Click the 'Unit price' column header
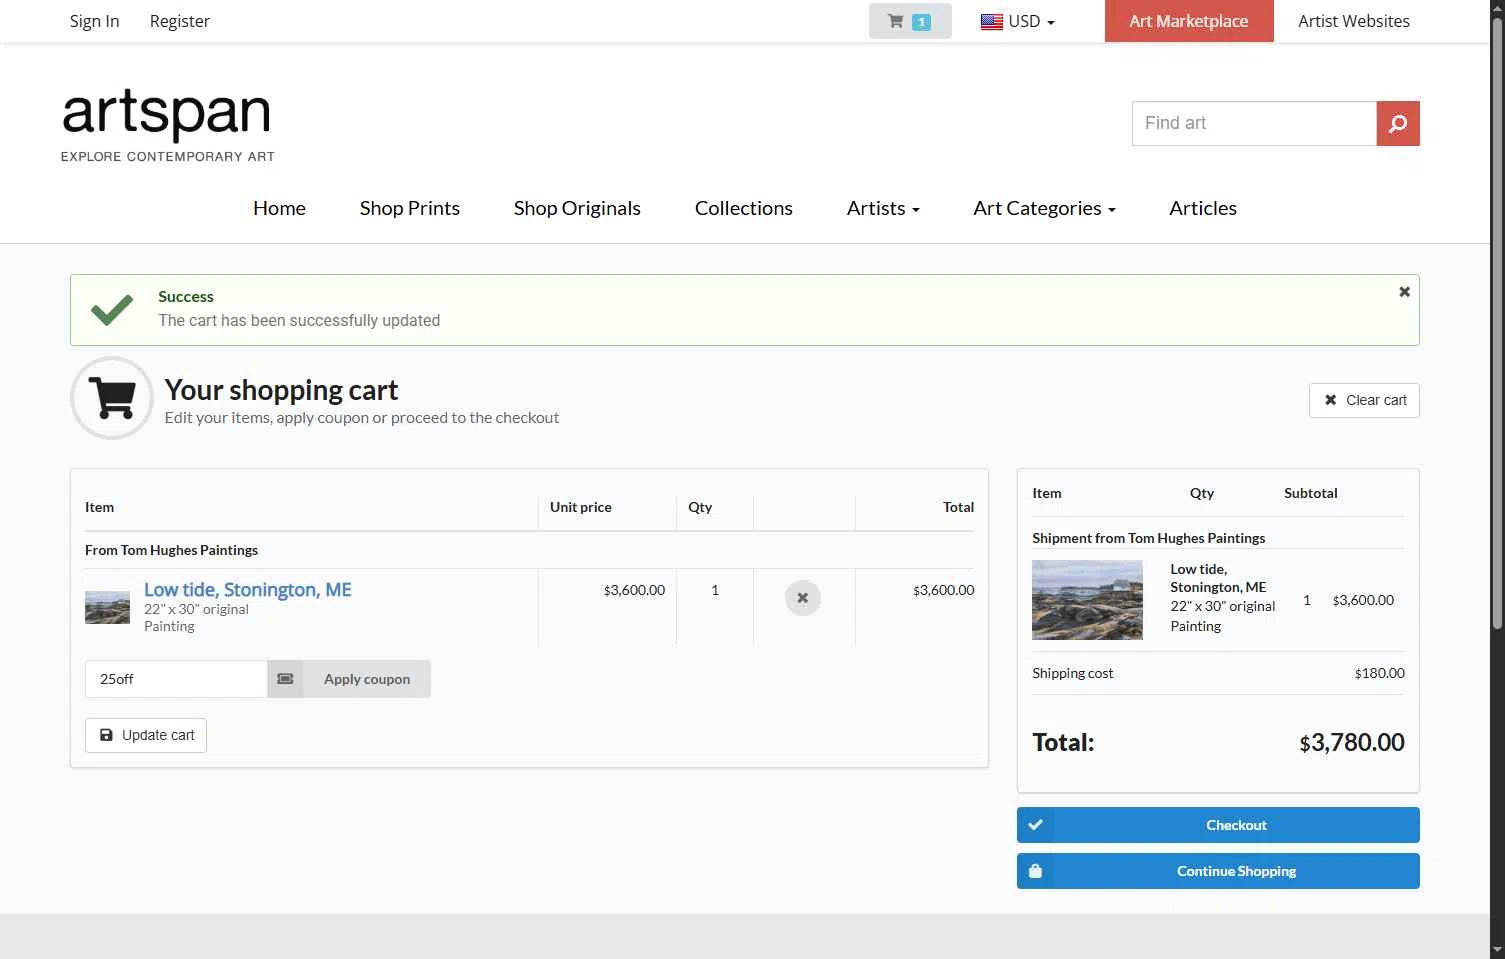 pos(581,507)
